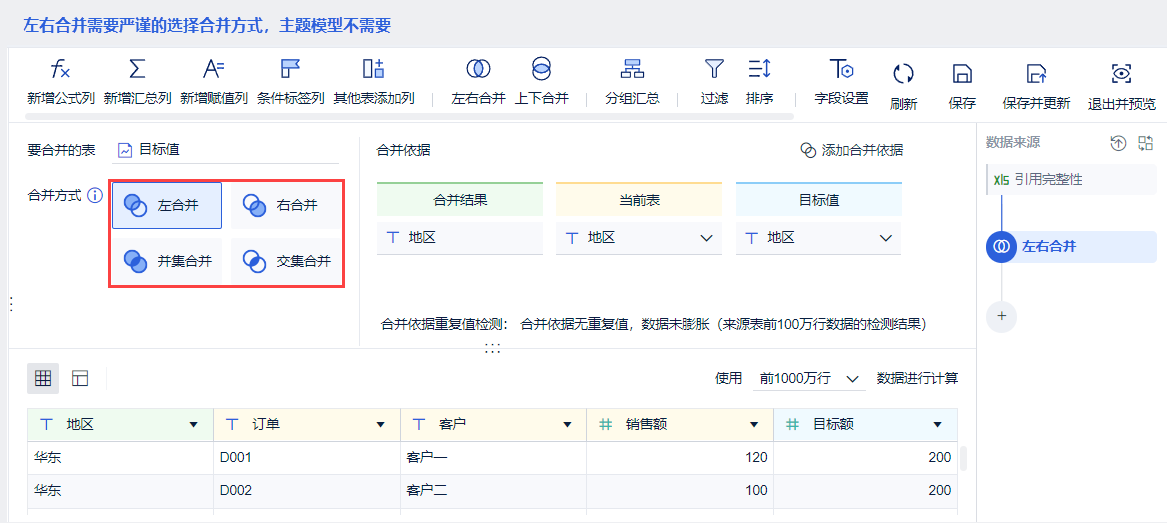Add a new step with the plus button
The image size is (1167, 523).
pos(1001,316)
